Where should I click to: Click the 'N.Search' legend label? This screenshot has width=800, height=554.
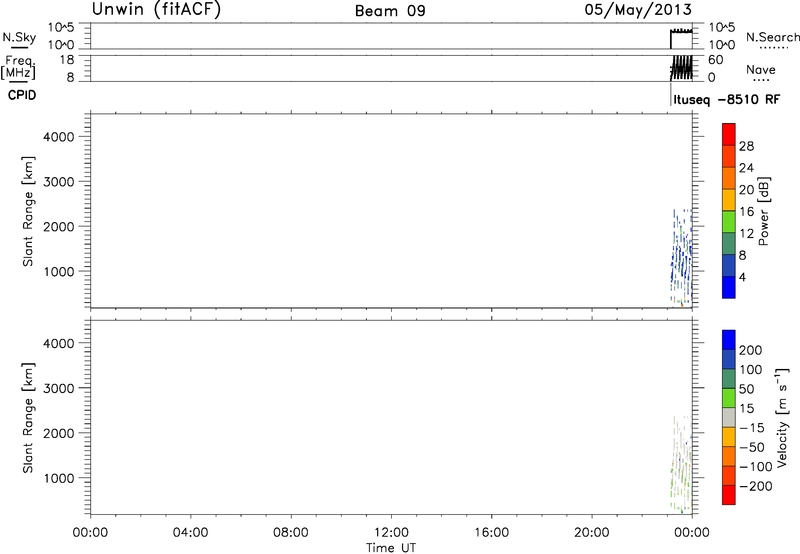click(x=773, y=37)
